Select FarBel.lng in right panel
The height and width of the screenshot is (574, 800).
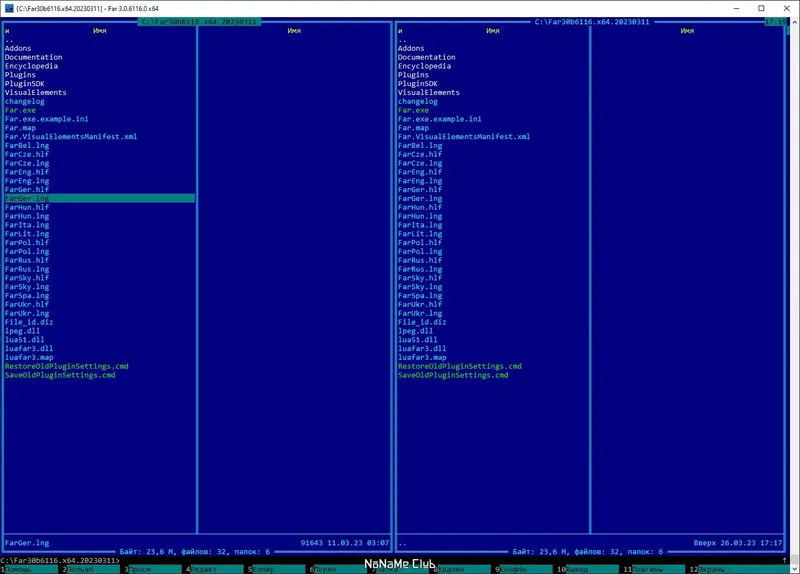coord(420,145)
